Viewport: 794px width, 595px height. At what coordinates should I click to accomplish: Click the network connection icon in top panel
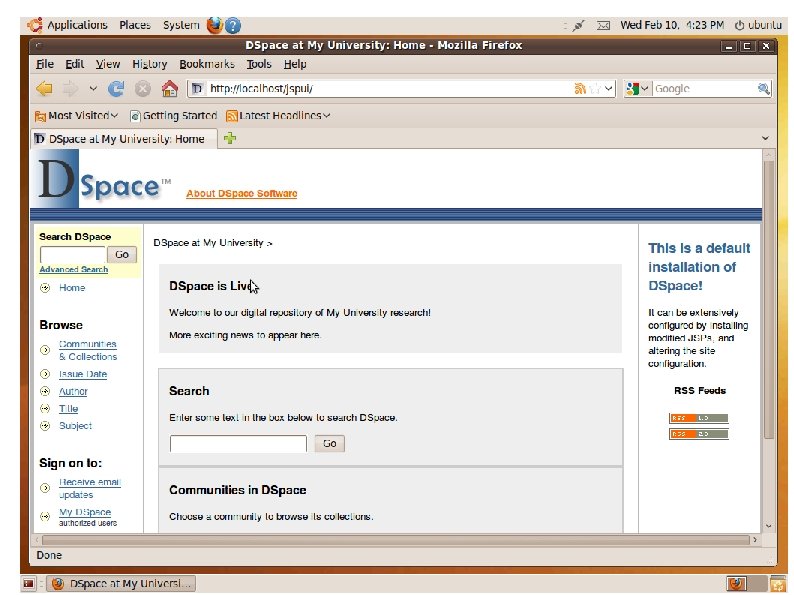(x=578, y=25)
